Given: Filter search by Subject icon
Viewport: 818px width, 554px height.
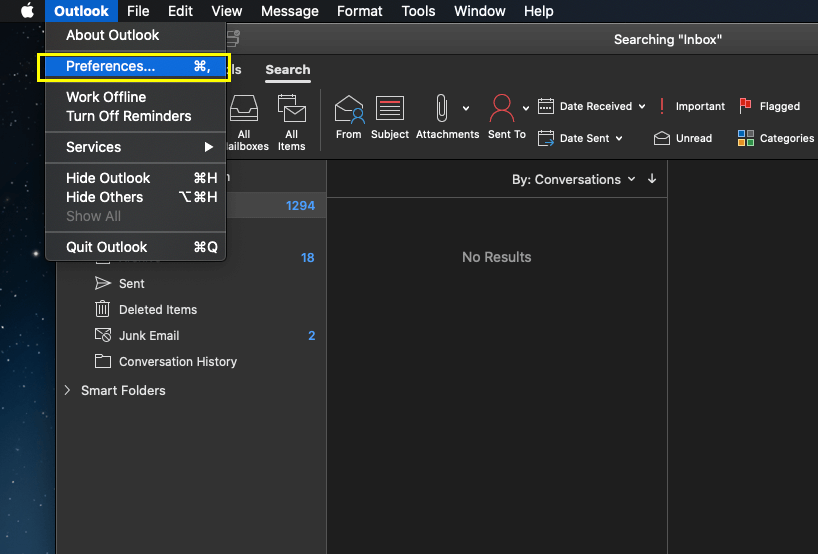Looking at the screenshot, I should [390, 108].
